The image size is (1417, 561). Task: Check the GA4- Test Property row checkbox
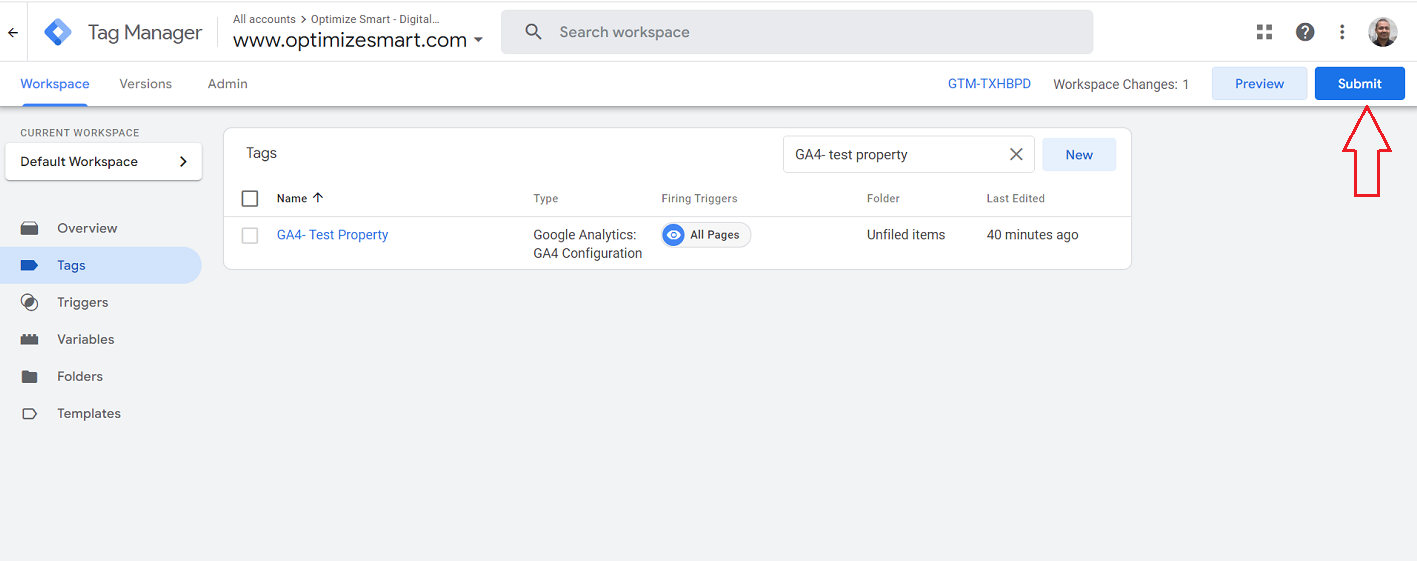[250, 235]
